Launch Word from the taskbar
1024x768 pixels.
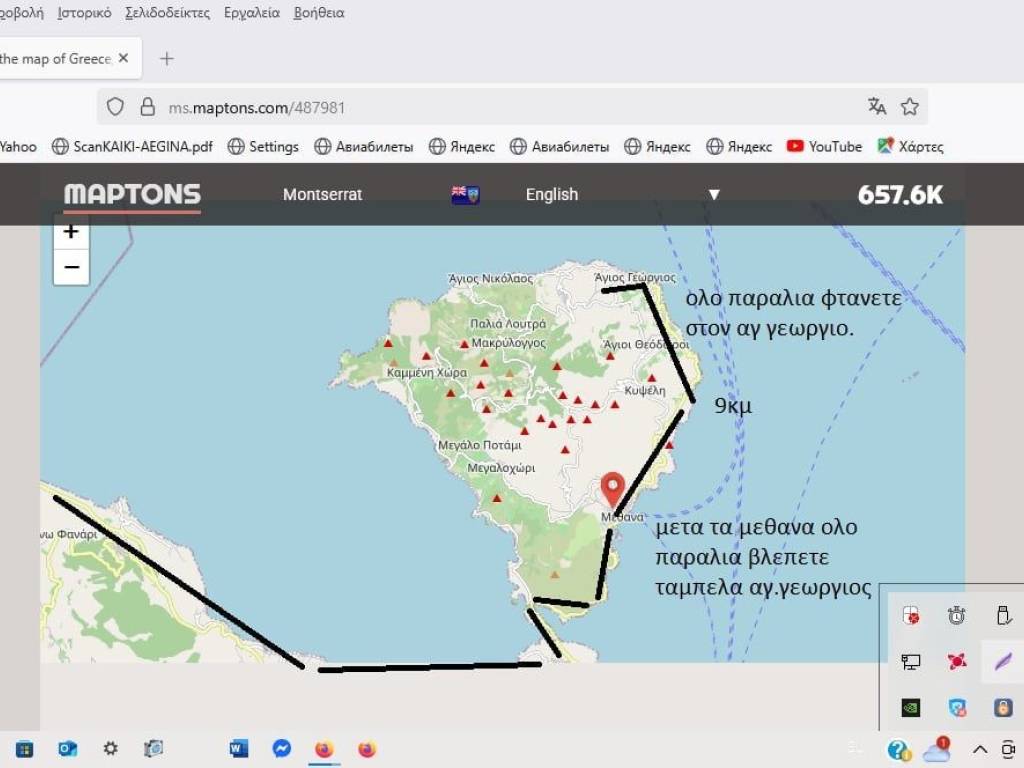(x=238, y=748)
